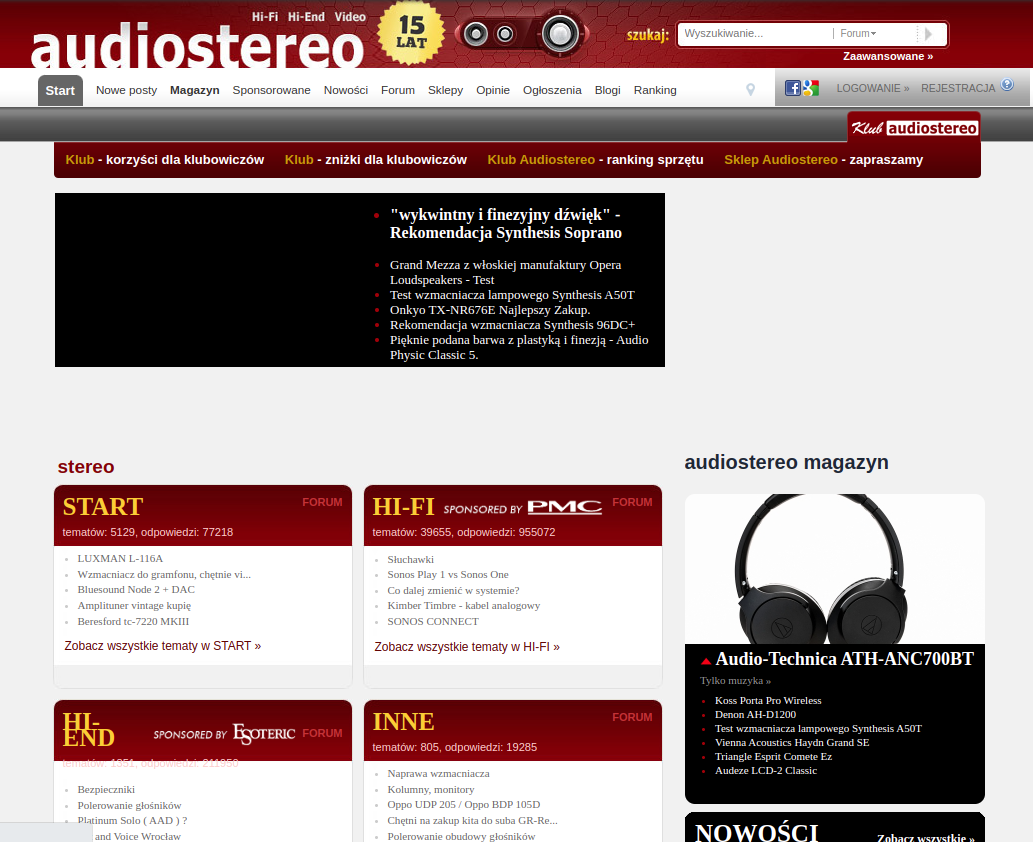Open Klub Audiostereo - ranking sprzętu
Image resolution: width=1033 pixels, height=842 pixels.
[x=596, y=160]
